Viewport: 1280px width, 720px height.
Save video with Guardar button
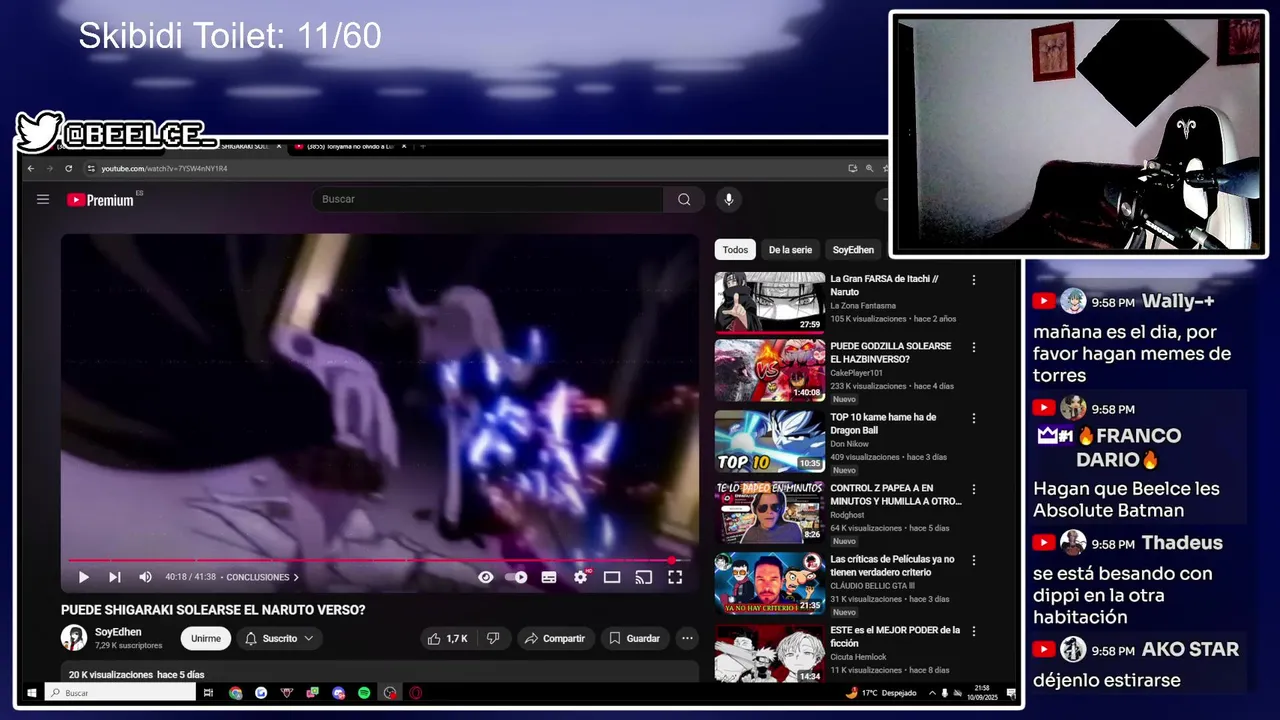[635, 638]
